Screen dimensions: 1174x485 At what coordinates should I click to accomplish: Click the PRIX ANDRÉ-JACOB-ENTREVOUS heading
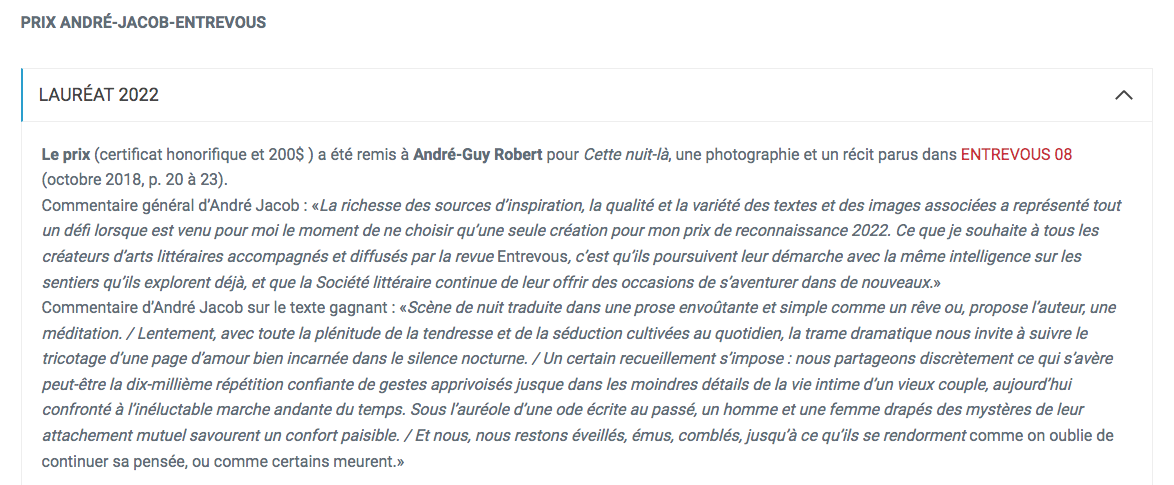click(x=143, y=22)
